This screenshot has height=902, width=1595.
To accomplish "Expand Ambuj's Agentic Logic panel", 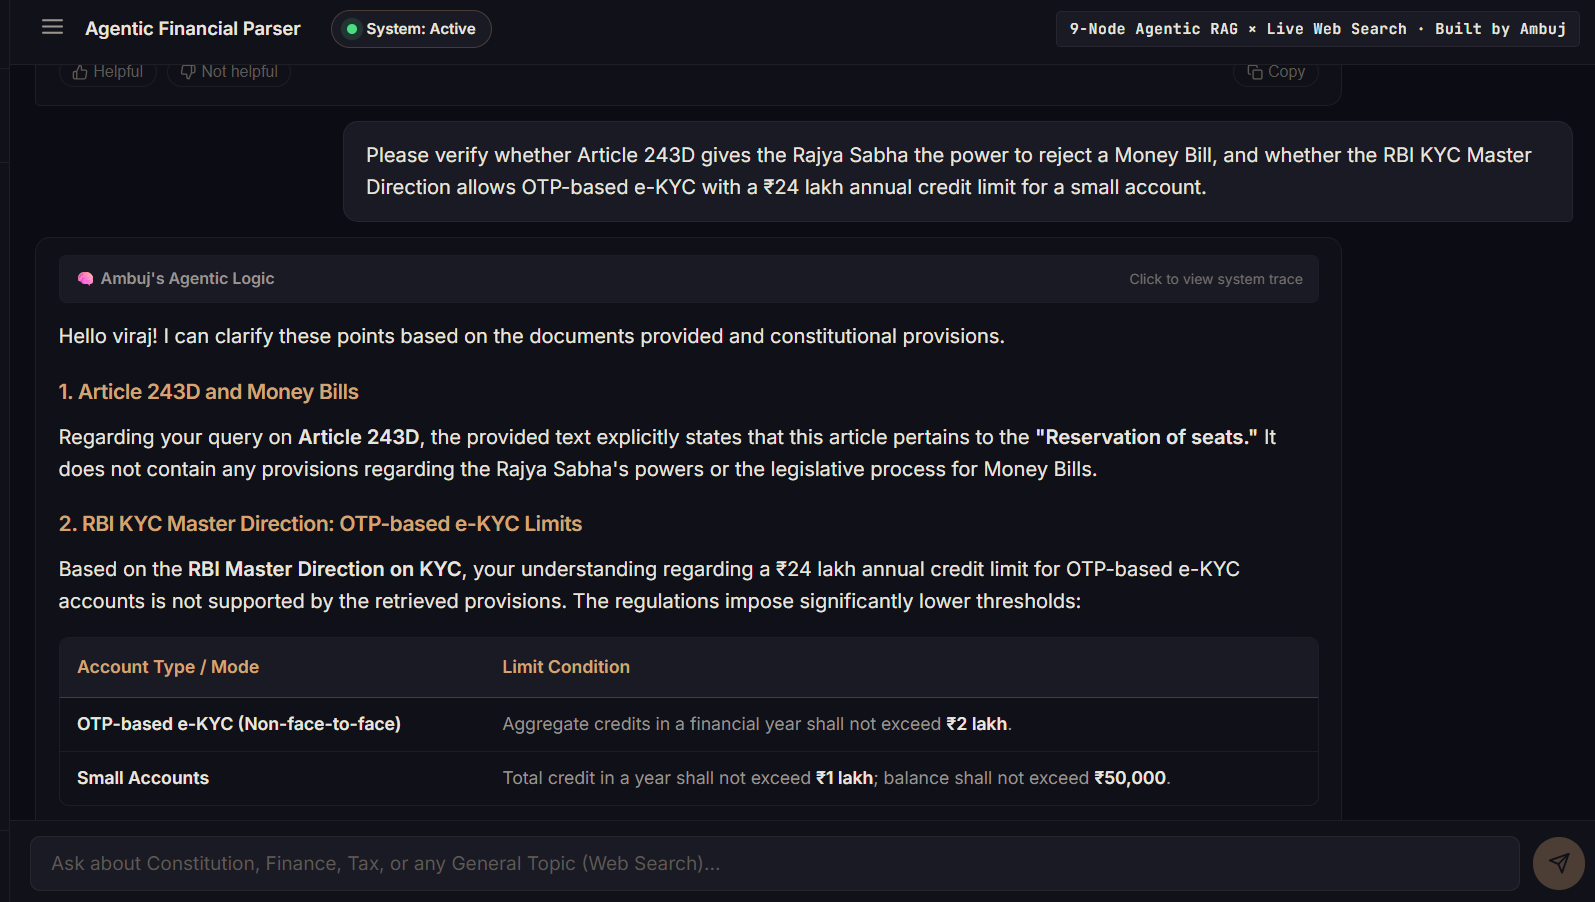I will coord(688,279).
